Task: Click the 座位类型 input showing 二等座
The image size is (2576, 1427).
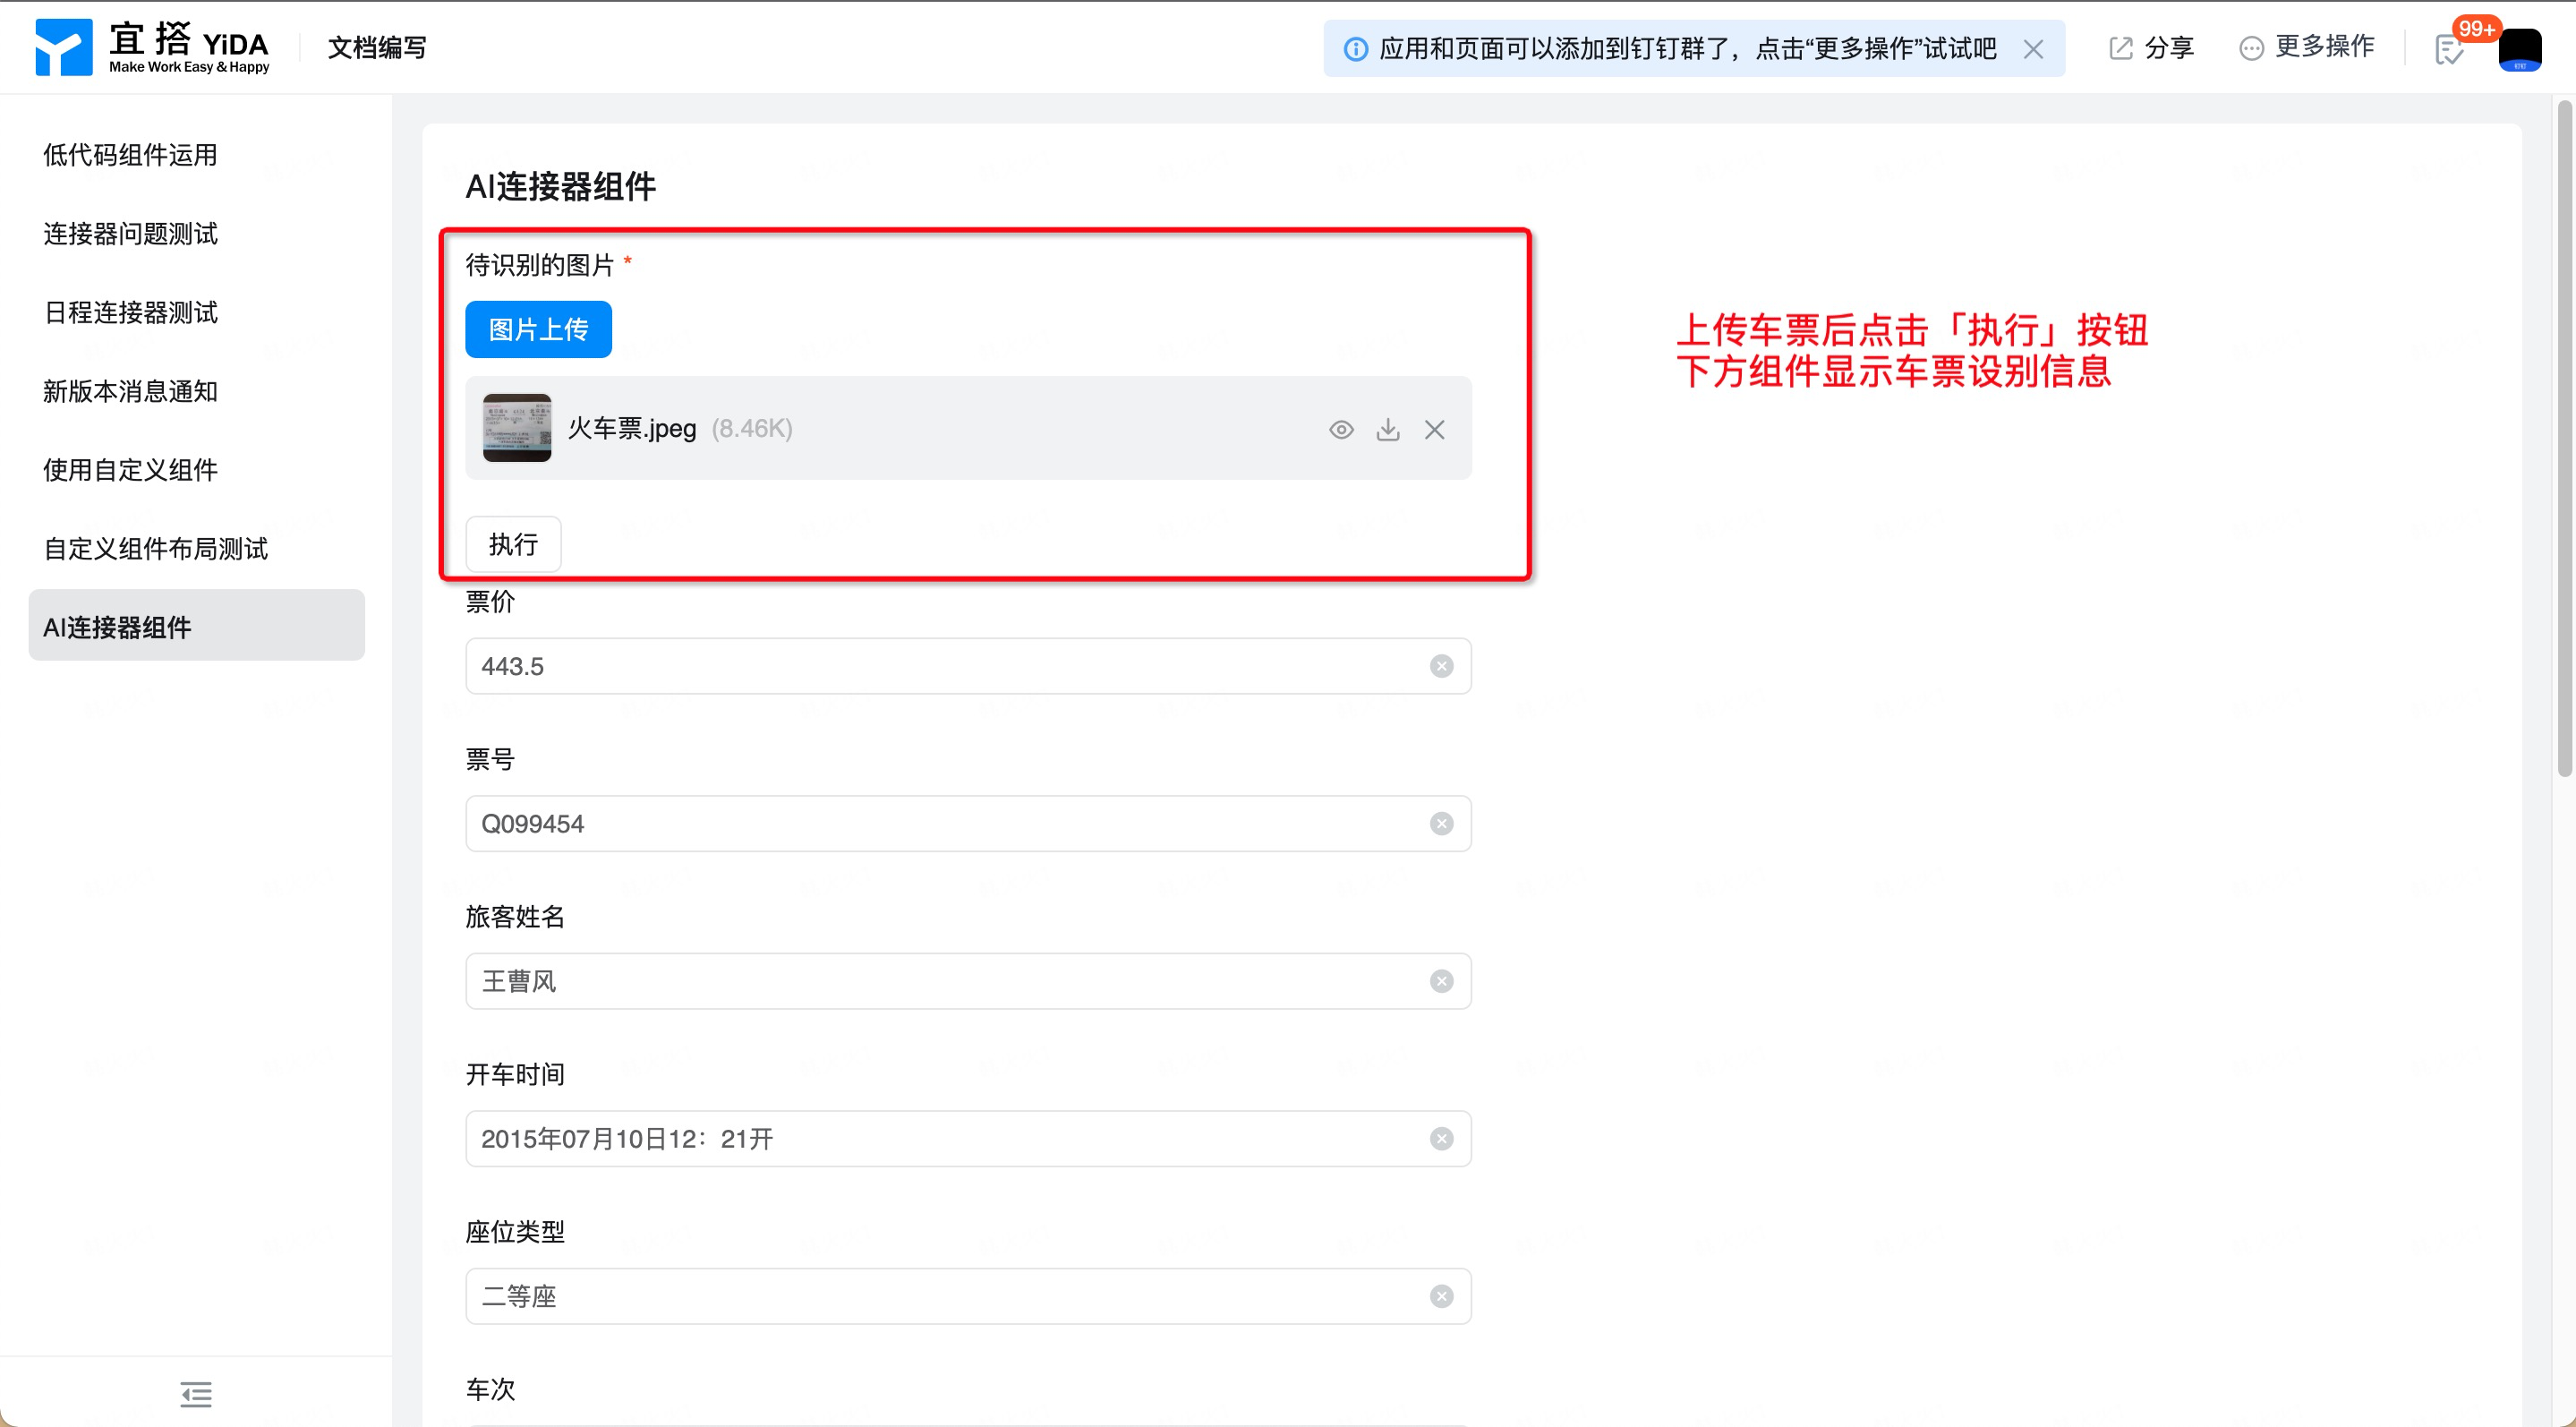Action: [x=968, y=1296]
